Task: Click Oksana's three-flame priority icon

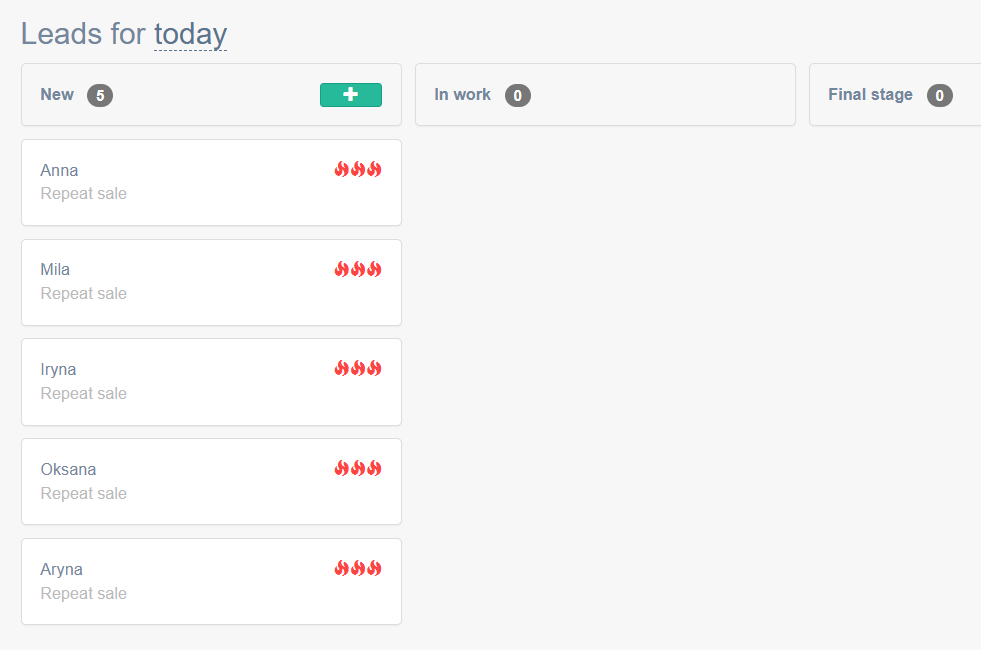Action: tap(358, 468)
